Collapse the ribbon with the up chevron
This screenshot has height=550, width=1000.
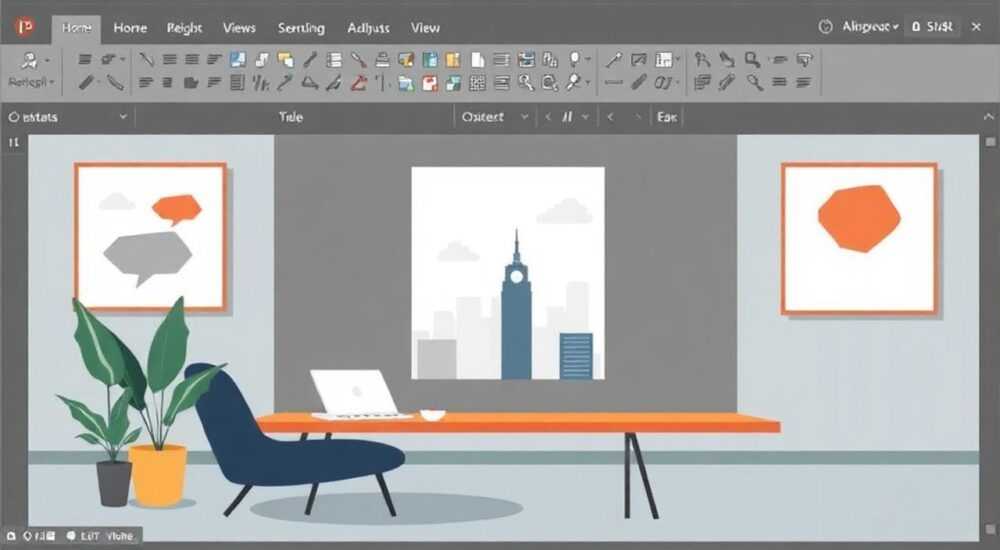(x=989, y=117)
